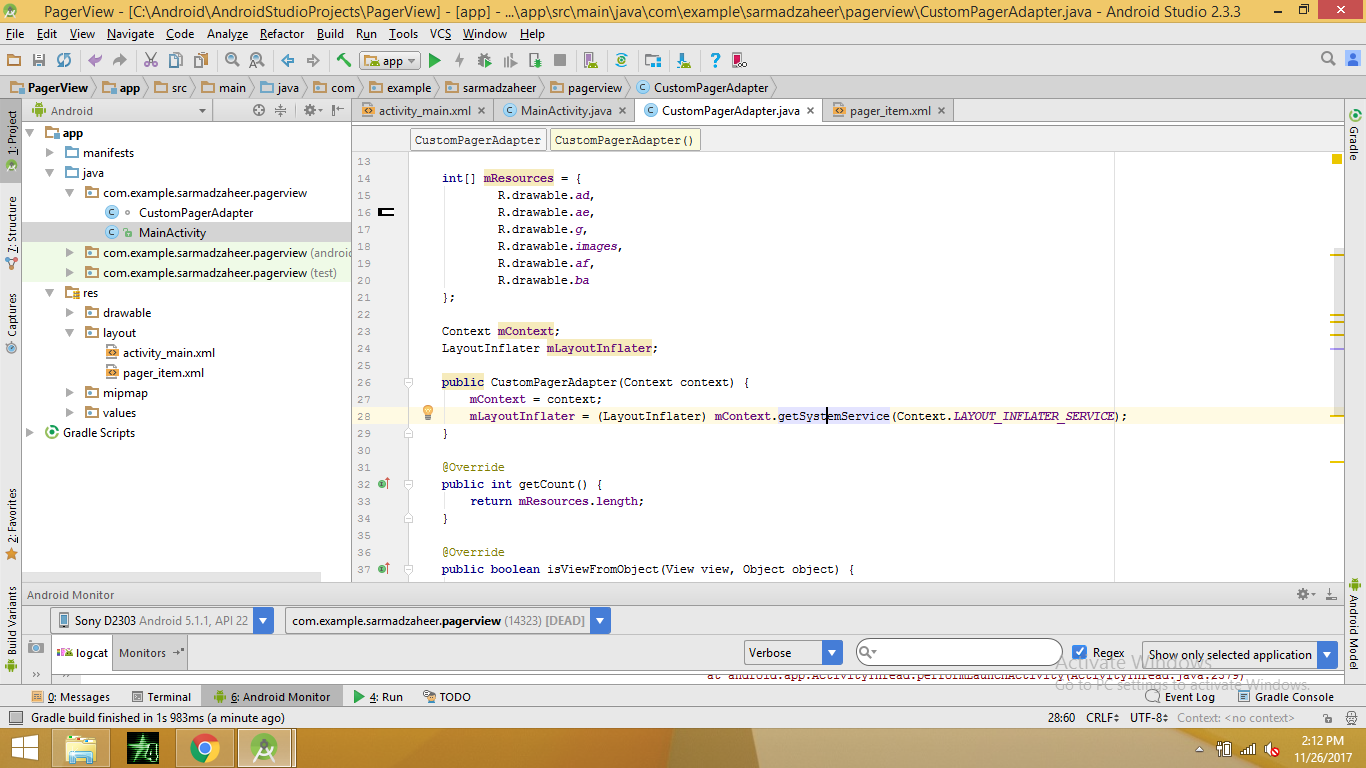This screenshot has width=1366, height=768.
Task: Open the Terminal tool window
Action: [x=160, y=697]
